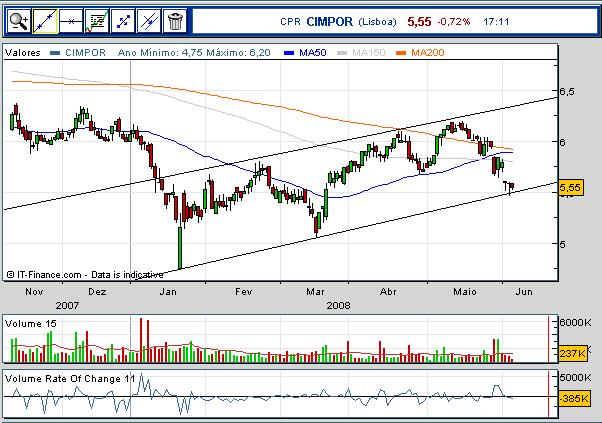This screenshot has height=423, width=602.
Task: Click the Valores panel label
Action: pyautogui.click(x=23, y=53)
